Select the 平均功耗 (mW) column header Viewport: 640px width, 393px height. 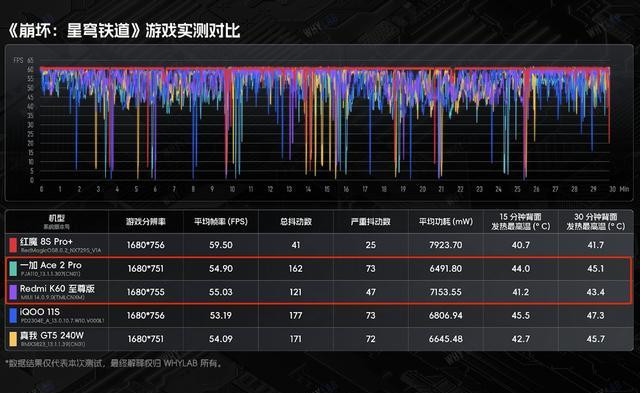[x=446, y=222]
